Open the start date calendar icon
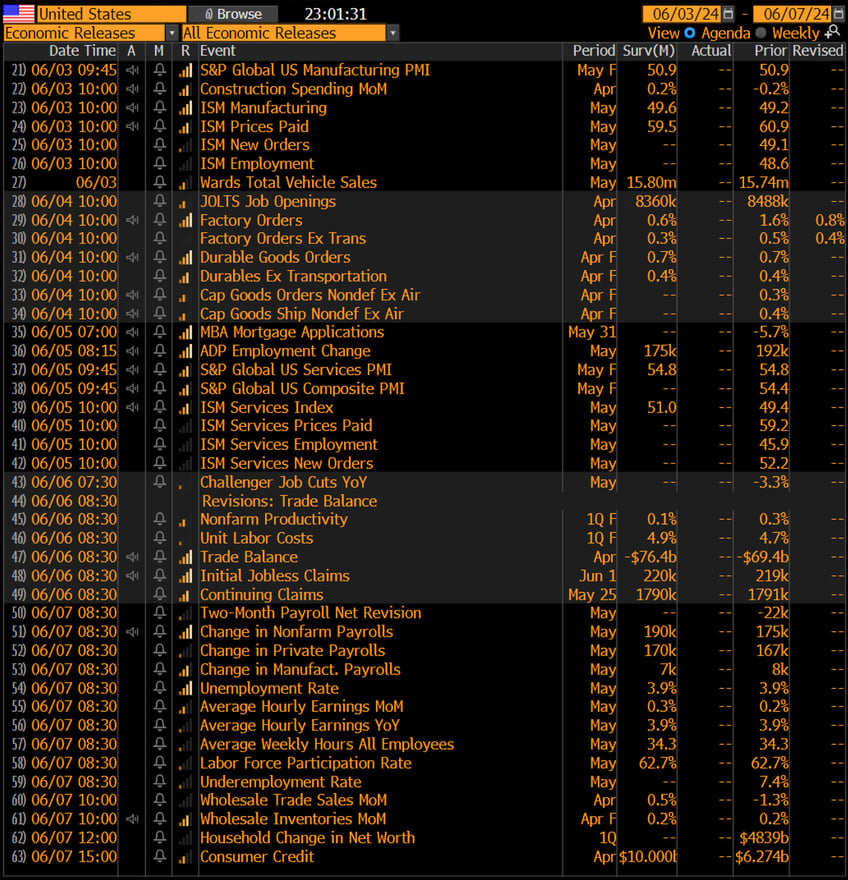 (728, 13)
